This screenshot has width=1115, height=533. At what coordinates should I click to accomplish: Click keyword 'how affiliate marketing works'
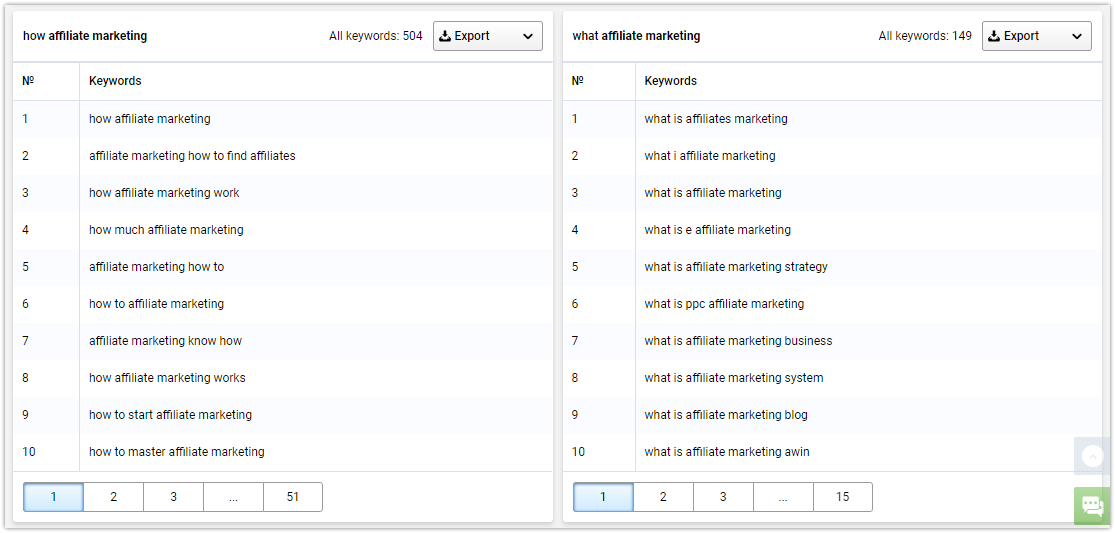click(167, 378)
